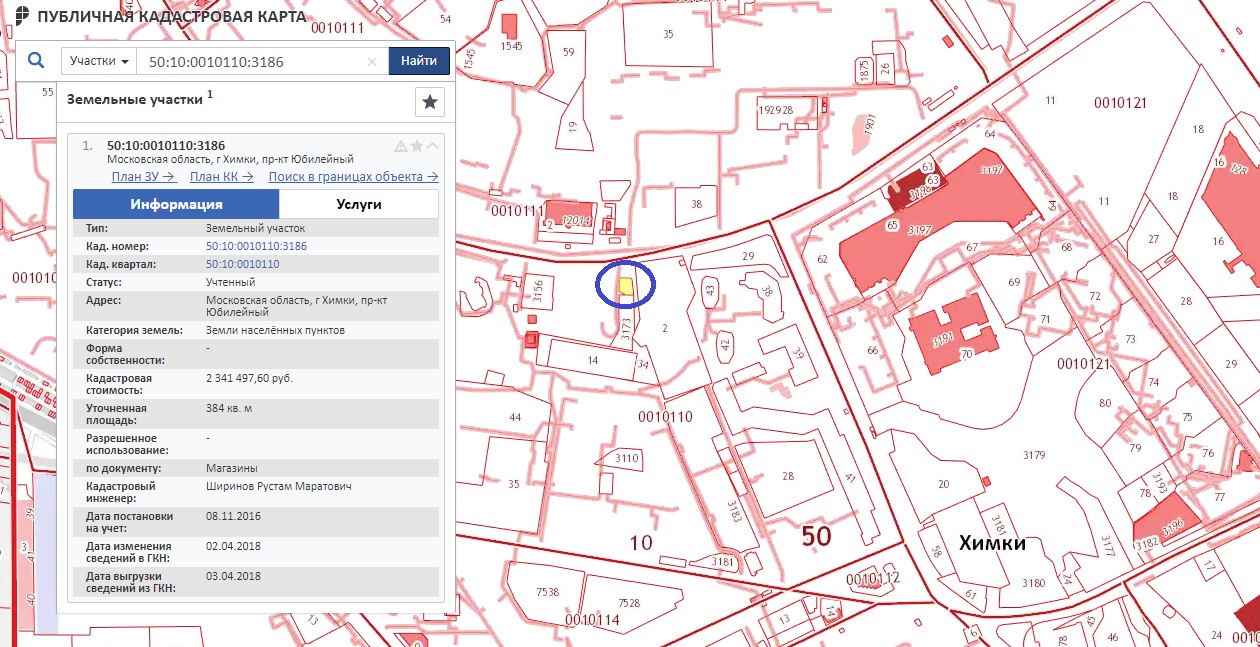Select the Информация tab
The height and width of the screenshot is (647, 1260).
(x=176, y=204)
